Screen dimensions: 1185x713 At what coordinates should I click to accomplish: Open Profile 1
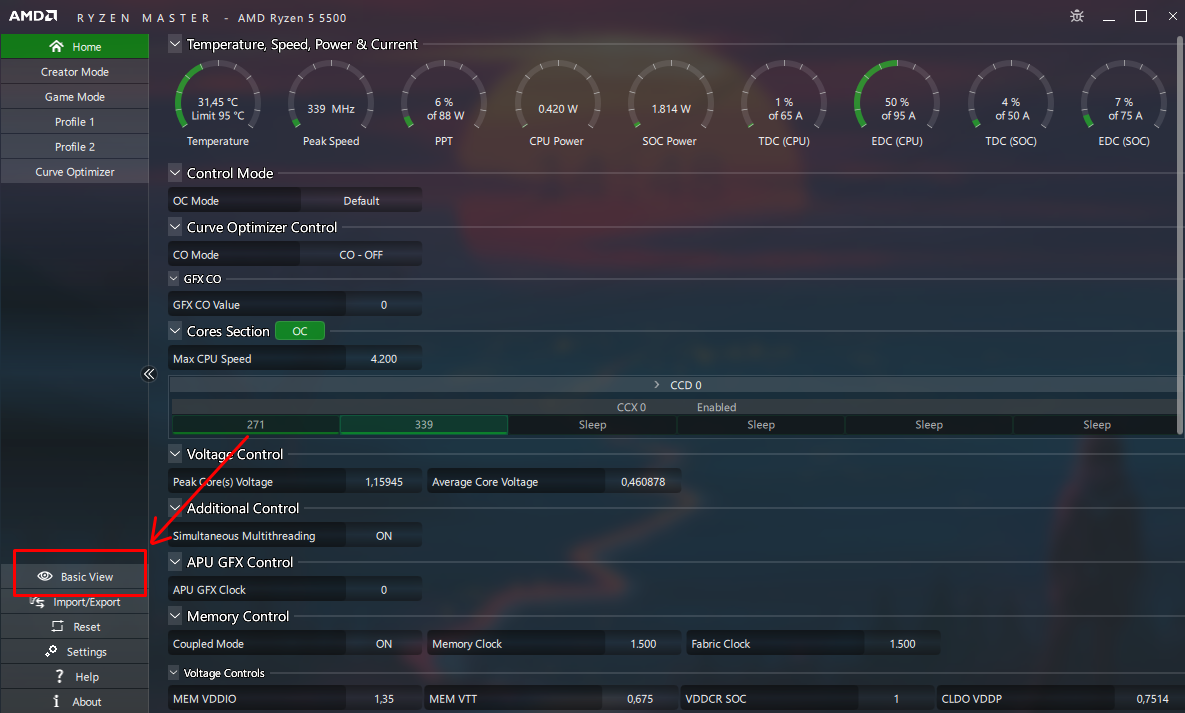[75, 121]
